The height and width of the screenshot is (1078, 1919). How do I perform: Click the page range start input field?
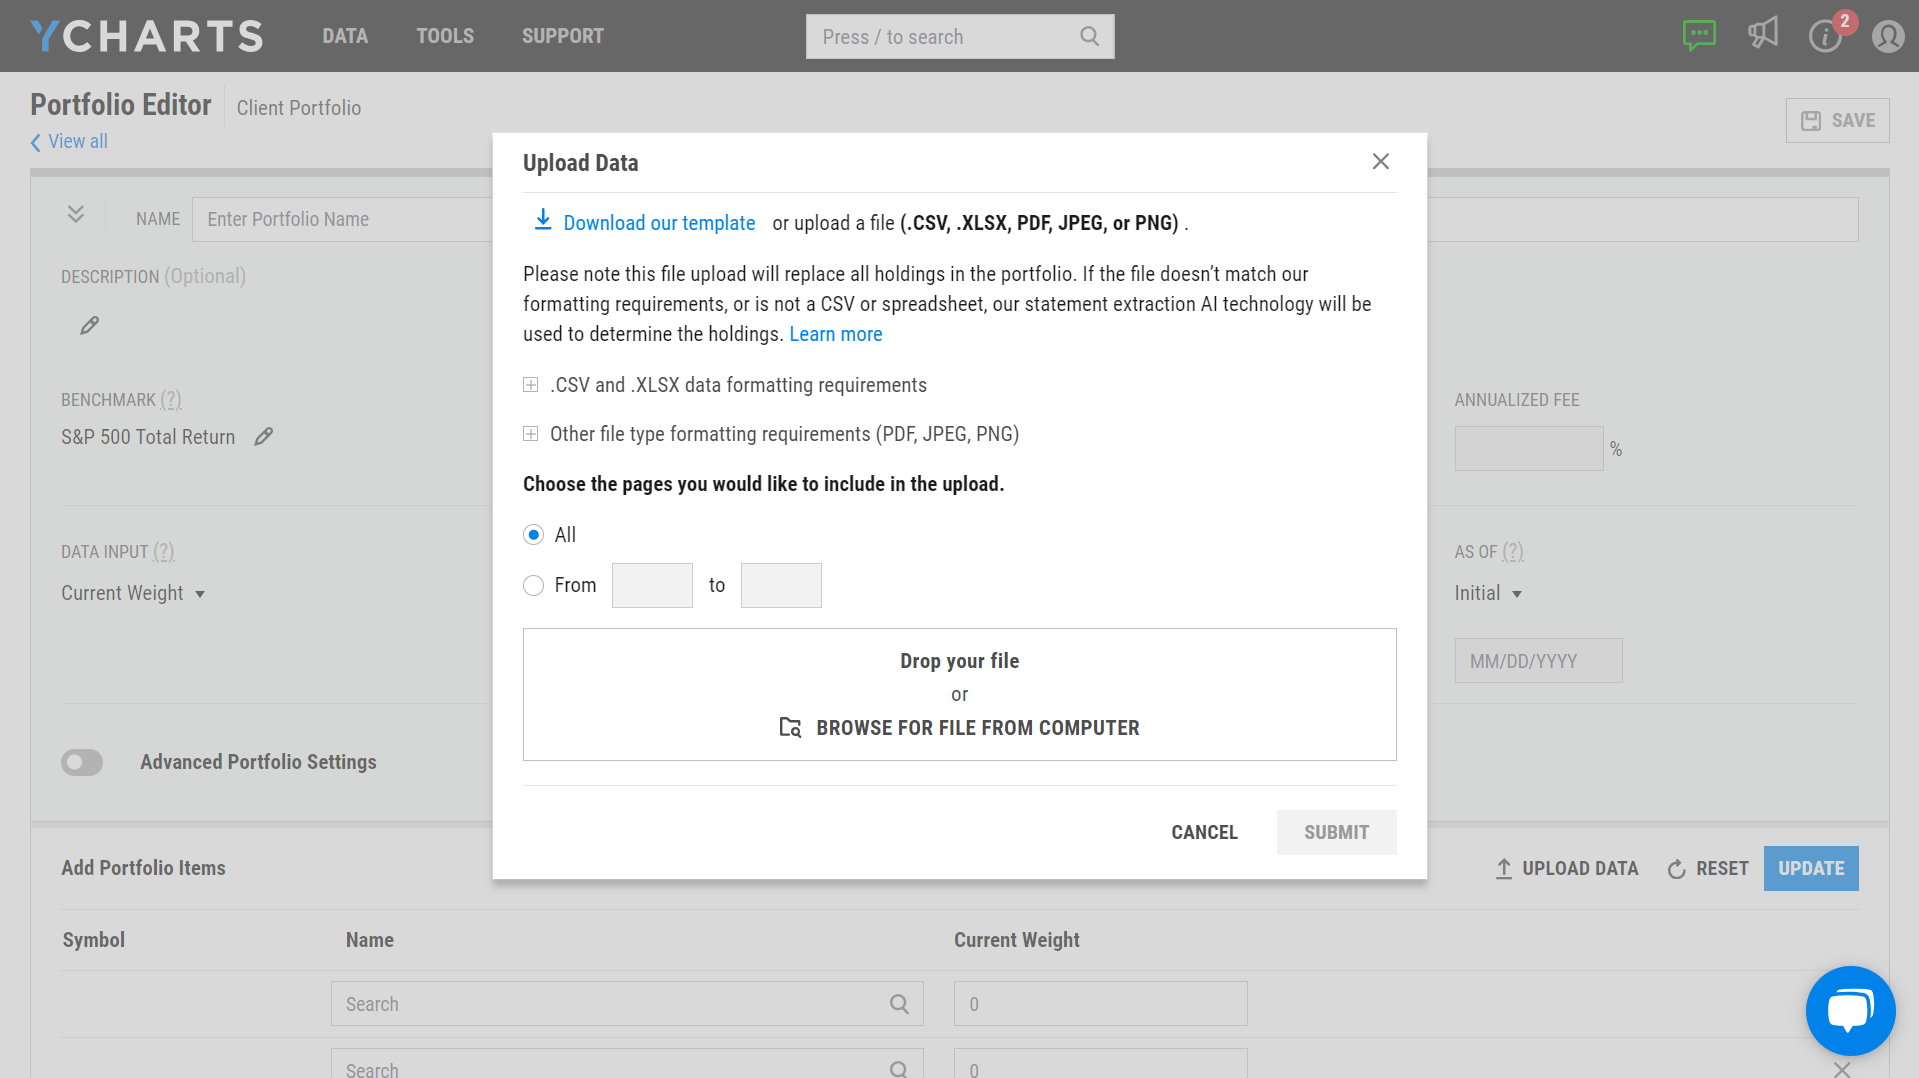pos(652,585)
